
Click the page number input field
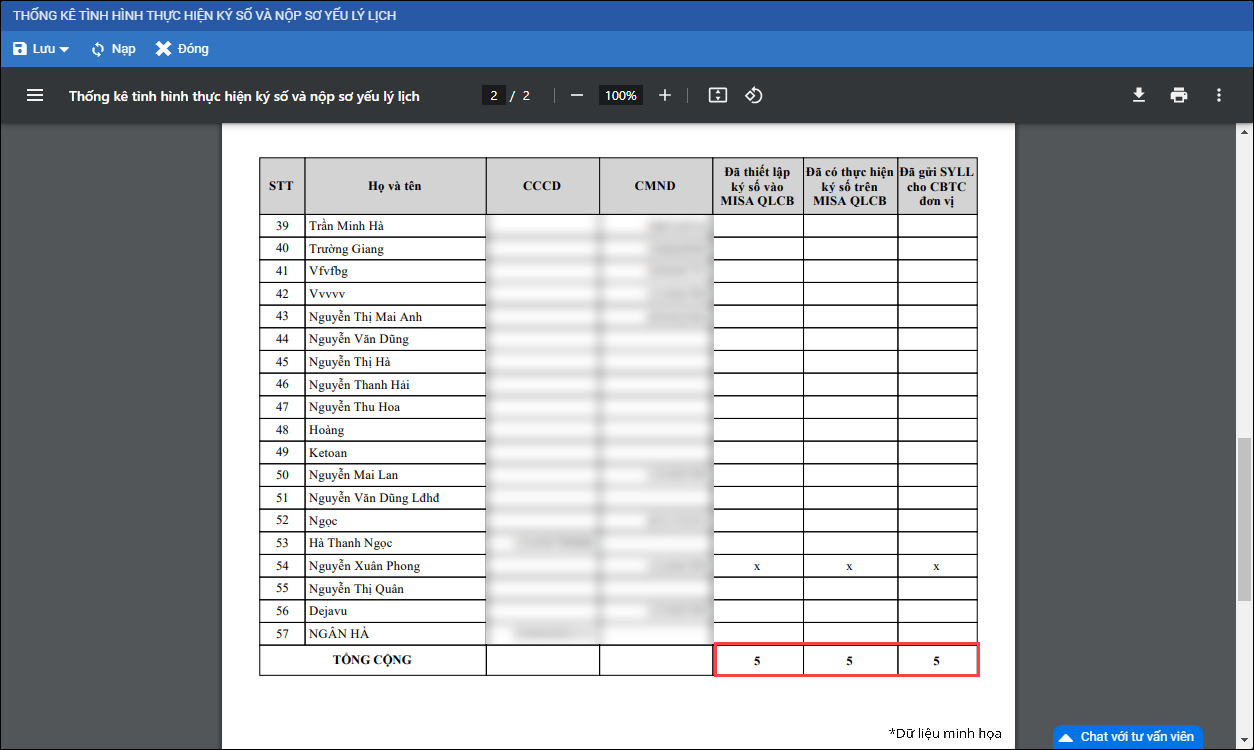pyautogui.click(x=493, y=96)
